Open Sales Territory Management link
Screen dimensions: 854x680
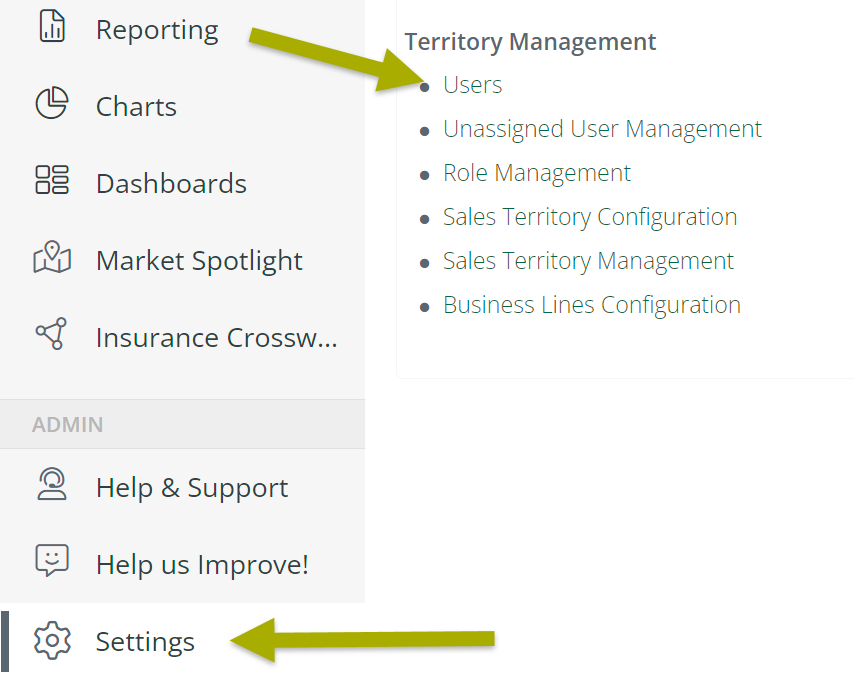tap(588, 261)
